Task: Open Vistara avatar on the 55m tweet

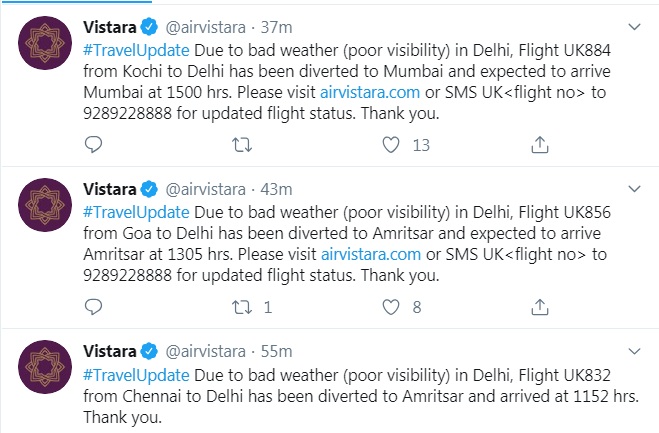Action: pos(45,367)
